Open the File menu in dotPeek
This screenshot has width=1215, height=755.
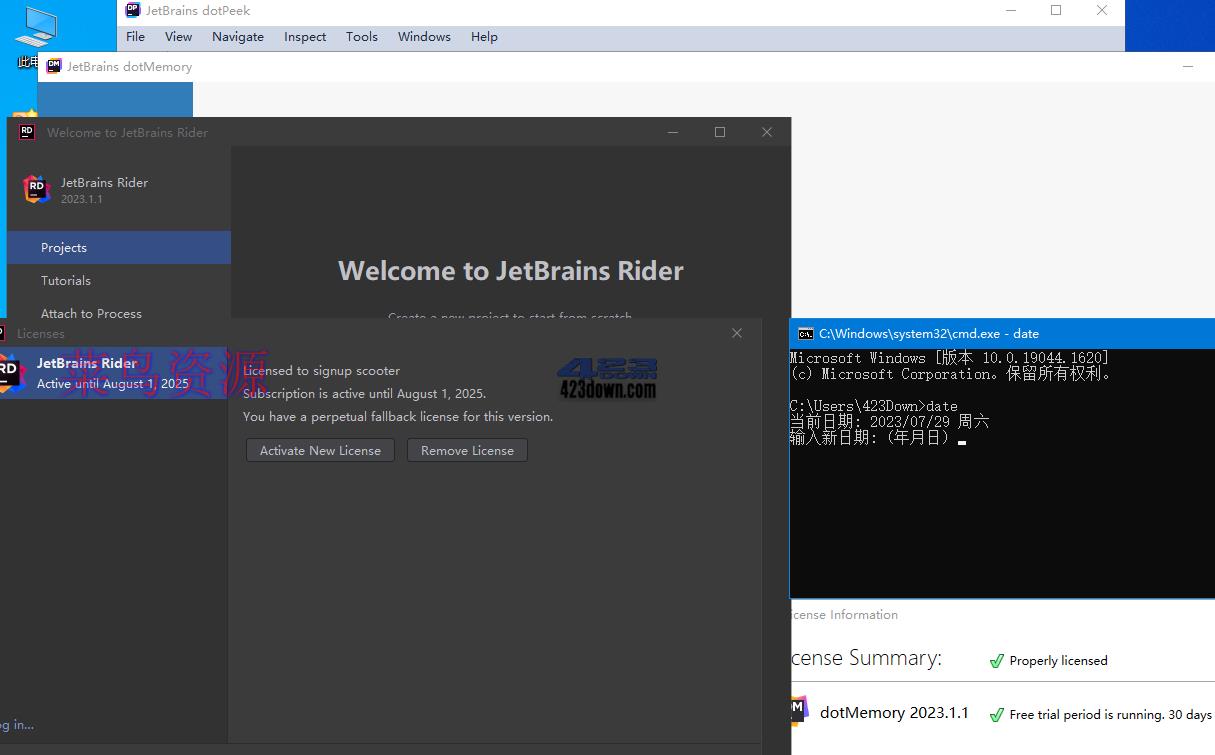click(x=135, y=37)
